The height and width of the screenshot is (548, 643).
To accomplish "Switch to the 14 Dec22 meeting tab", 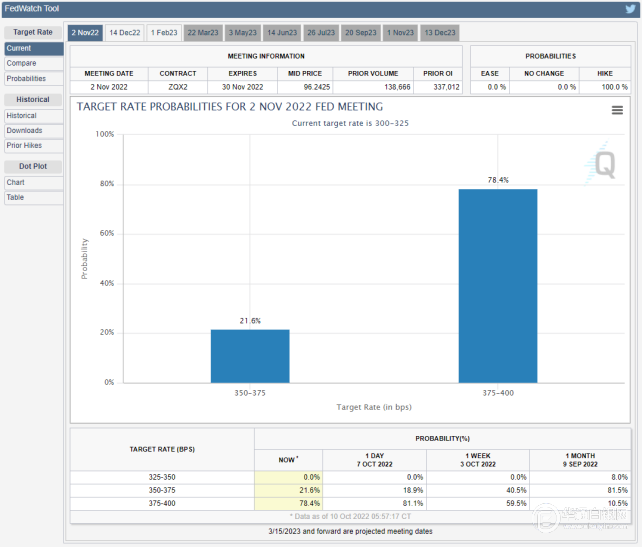I will [125, 33].
